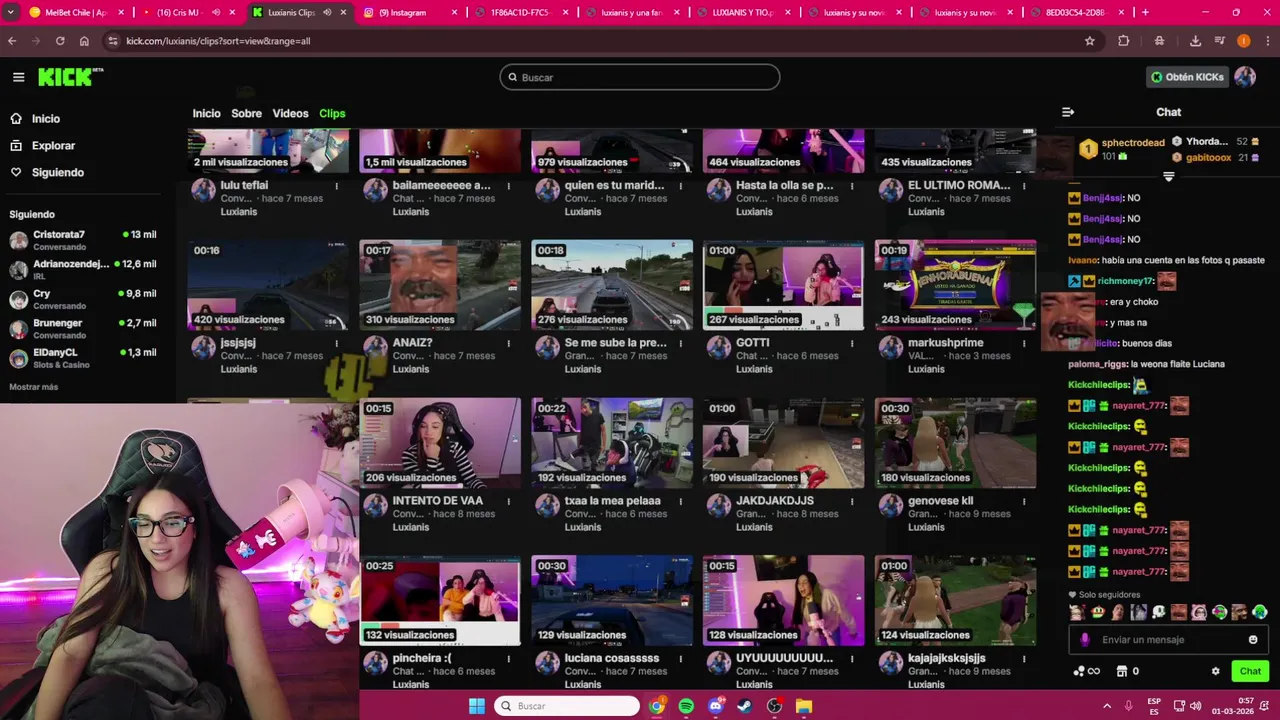This screenshot has height=720, width=1280.
Task: Open options menu for genovese kll clip
Action: (1024, 501)
